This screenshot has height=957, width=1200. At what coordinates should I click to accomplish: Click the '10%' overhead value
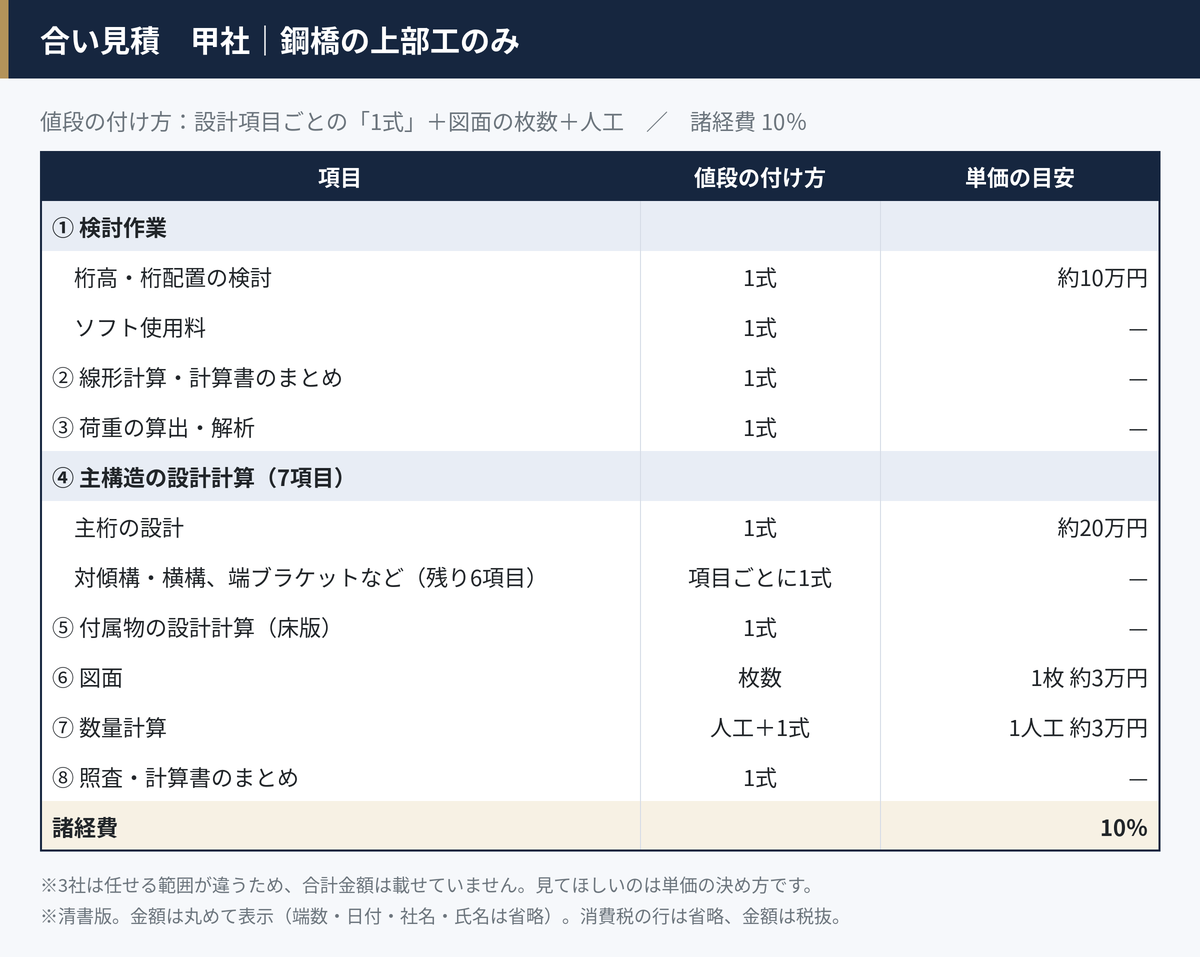(x=1123, y=828)
